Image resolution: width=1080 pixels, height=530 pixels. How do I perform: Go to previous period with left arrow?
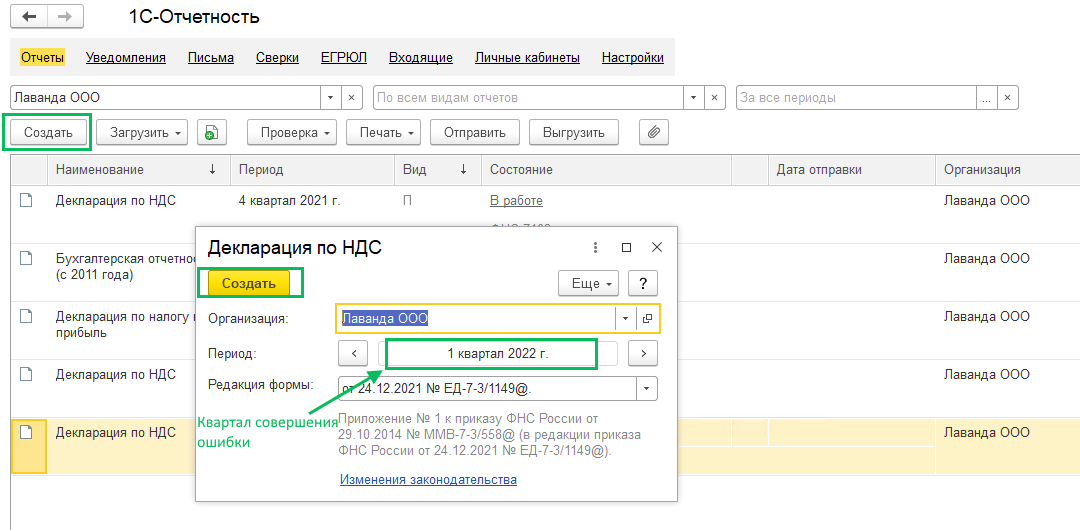354,354
